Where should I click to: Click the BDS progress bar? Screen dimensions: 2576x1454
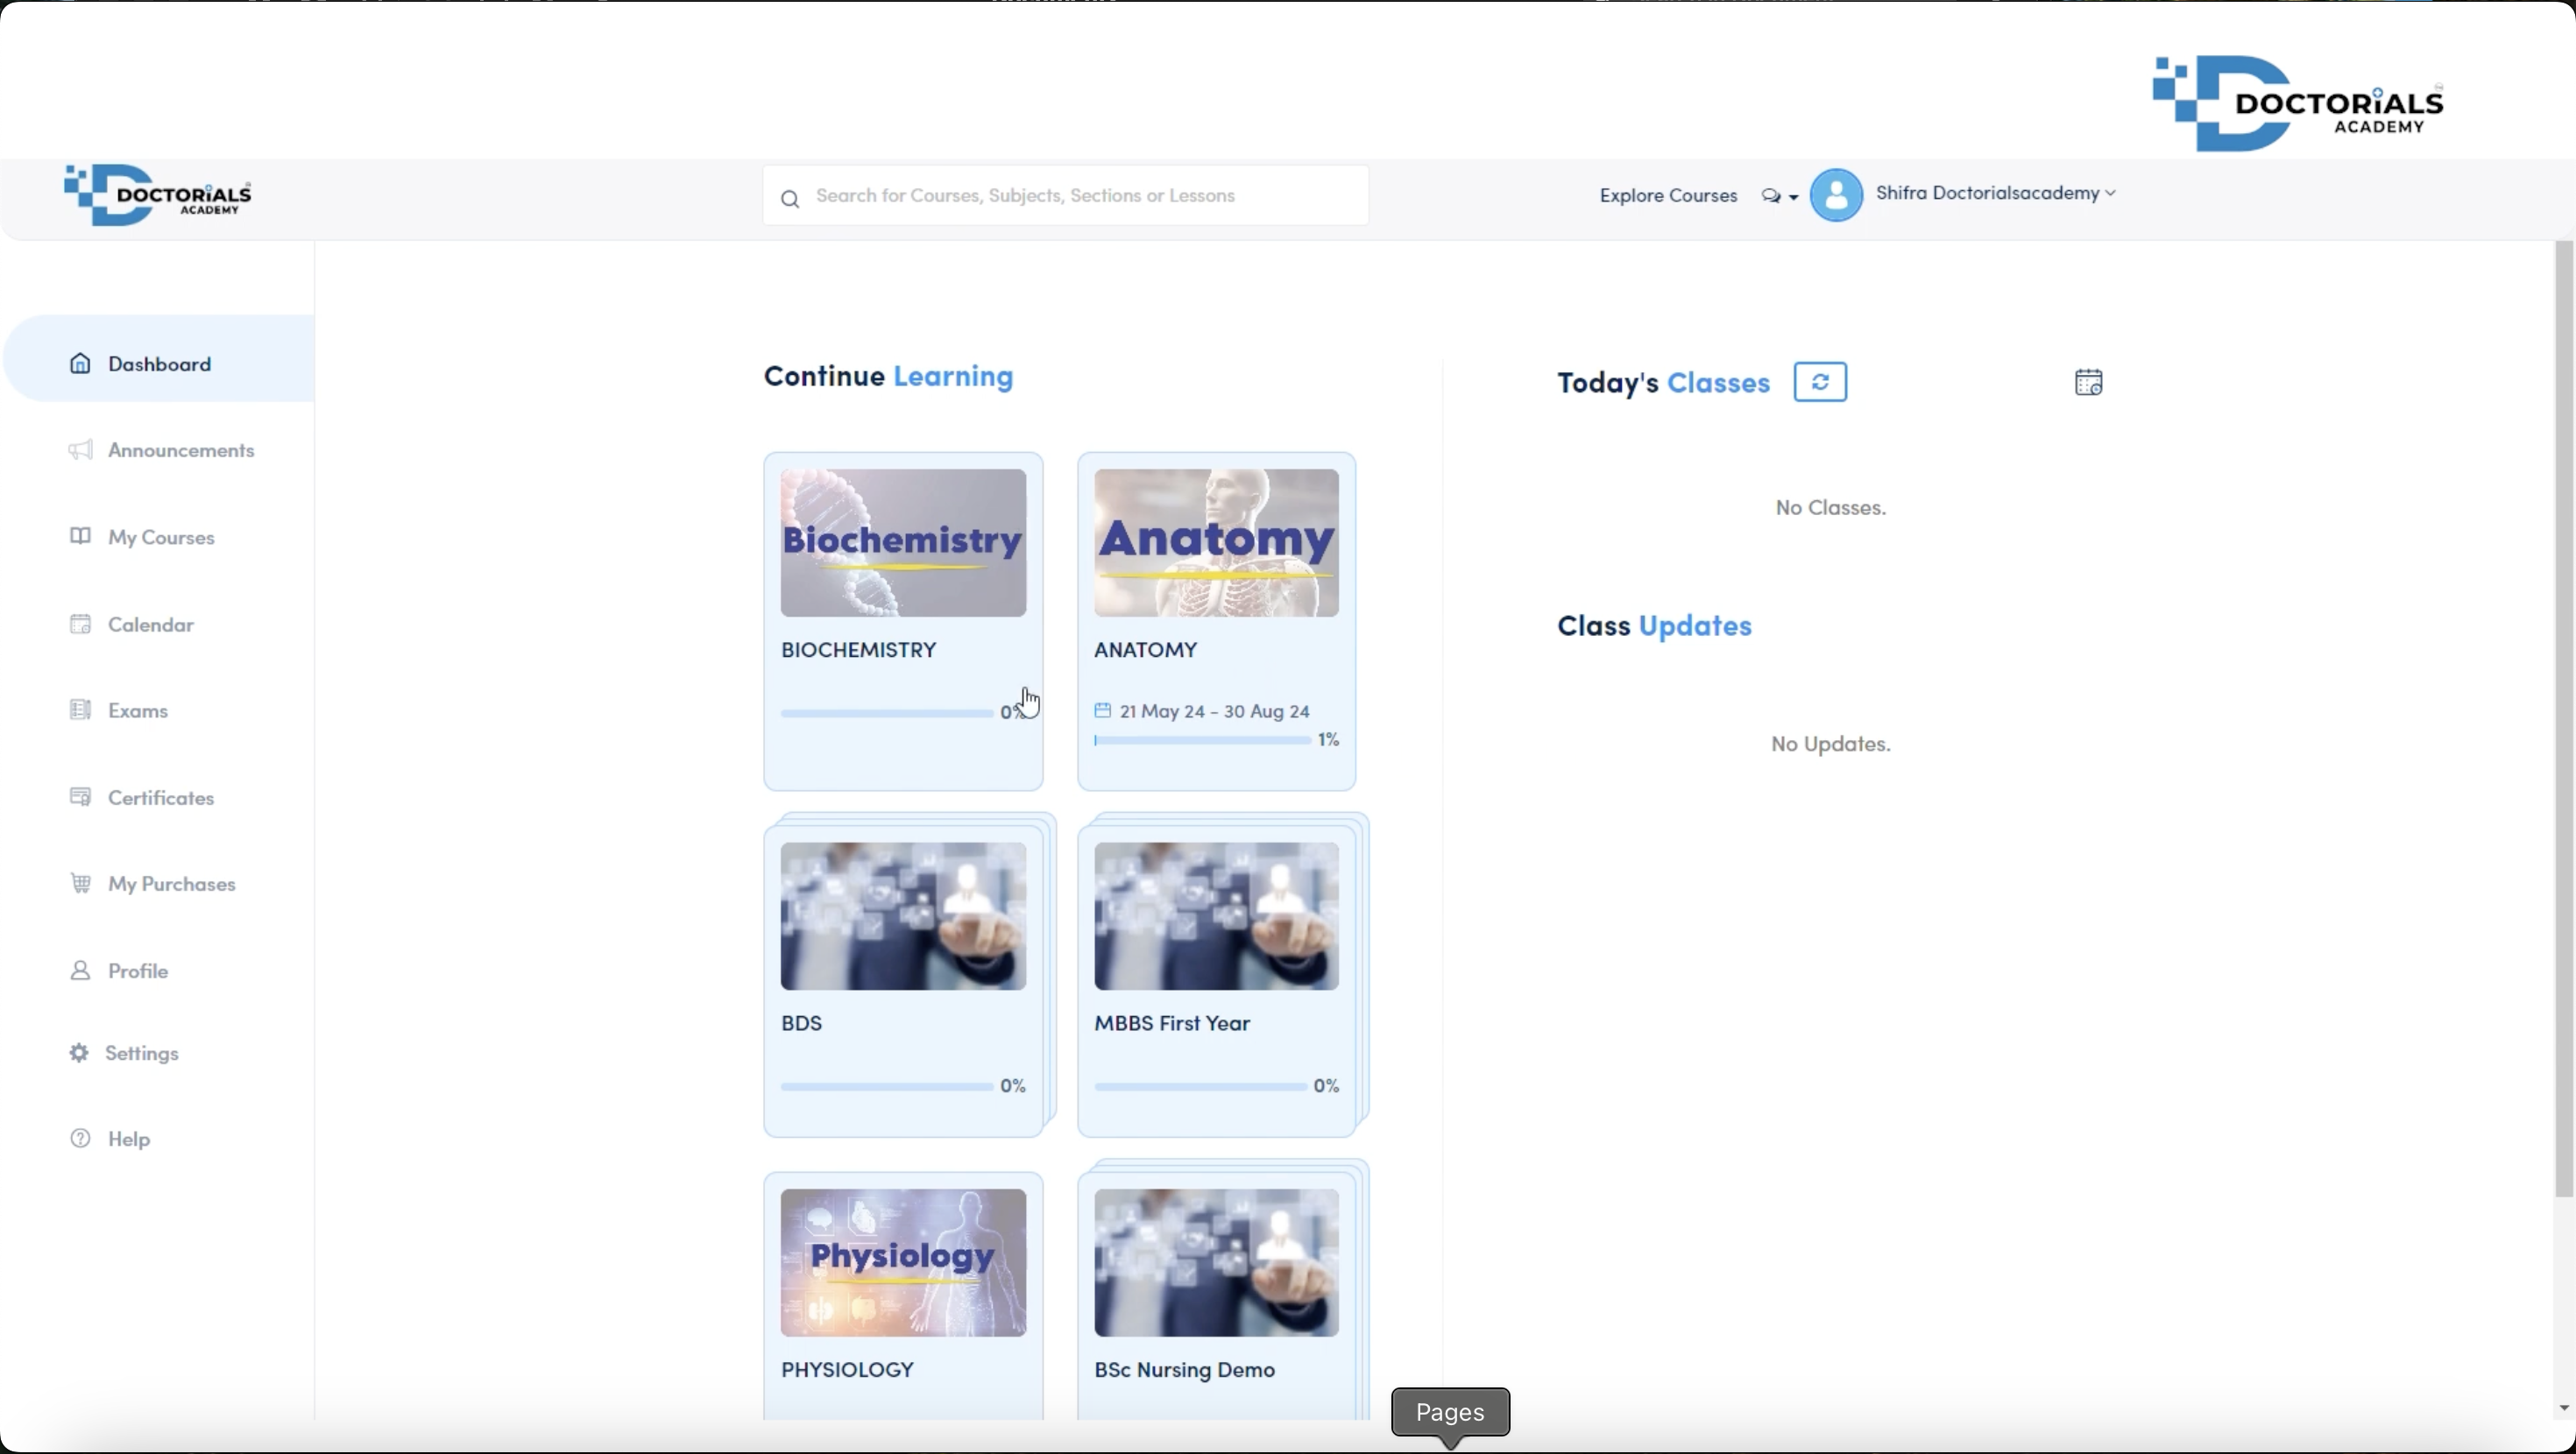pyautogui.click(x=887, y=1086)
